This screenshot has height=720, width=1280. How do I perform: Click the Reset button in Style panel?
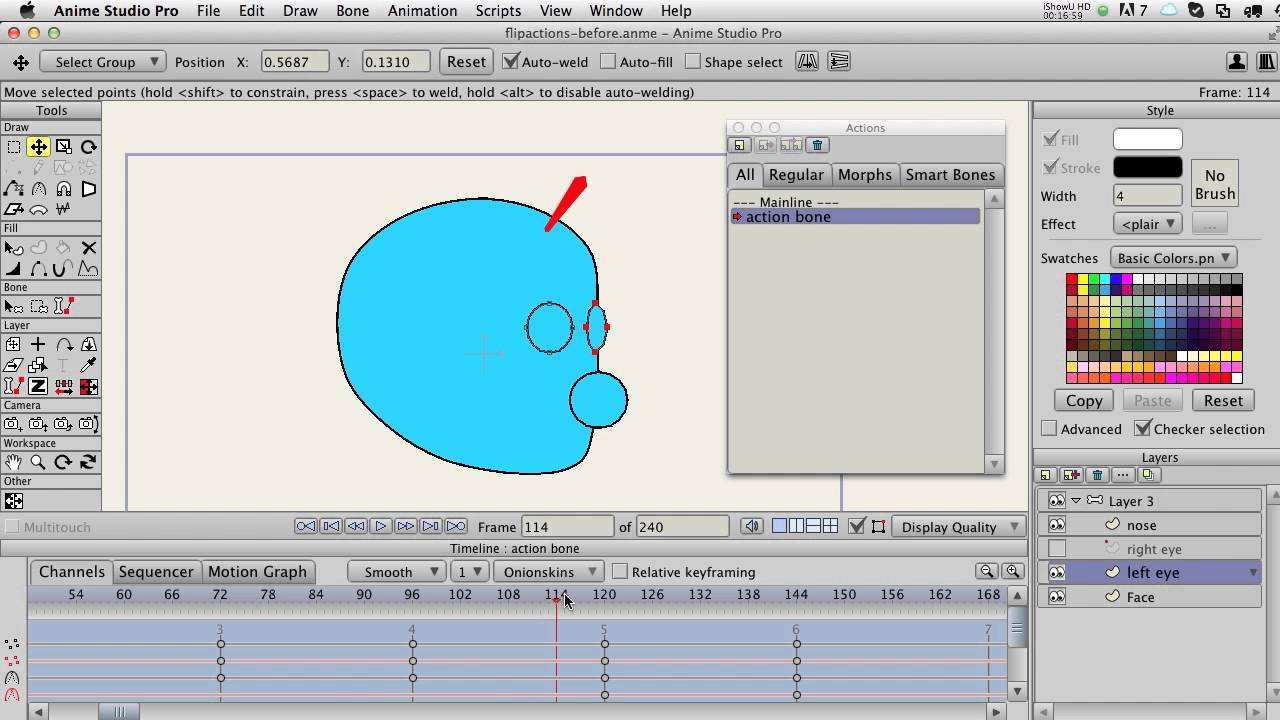click(x=1223, y=400)
